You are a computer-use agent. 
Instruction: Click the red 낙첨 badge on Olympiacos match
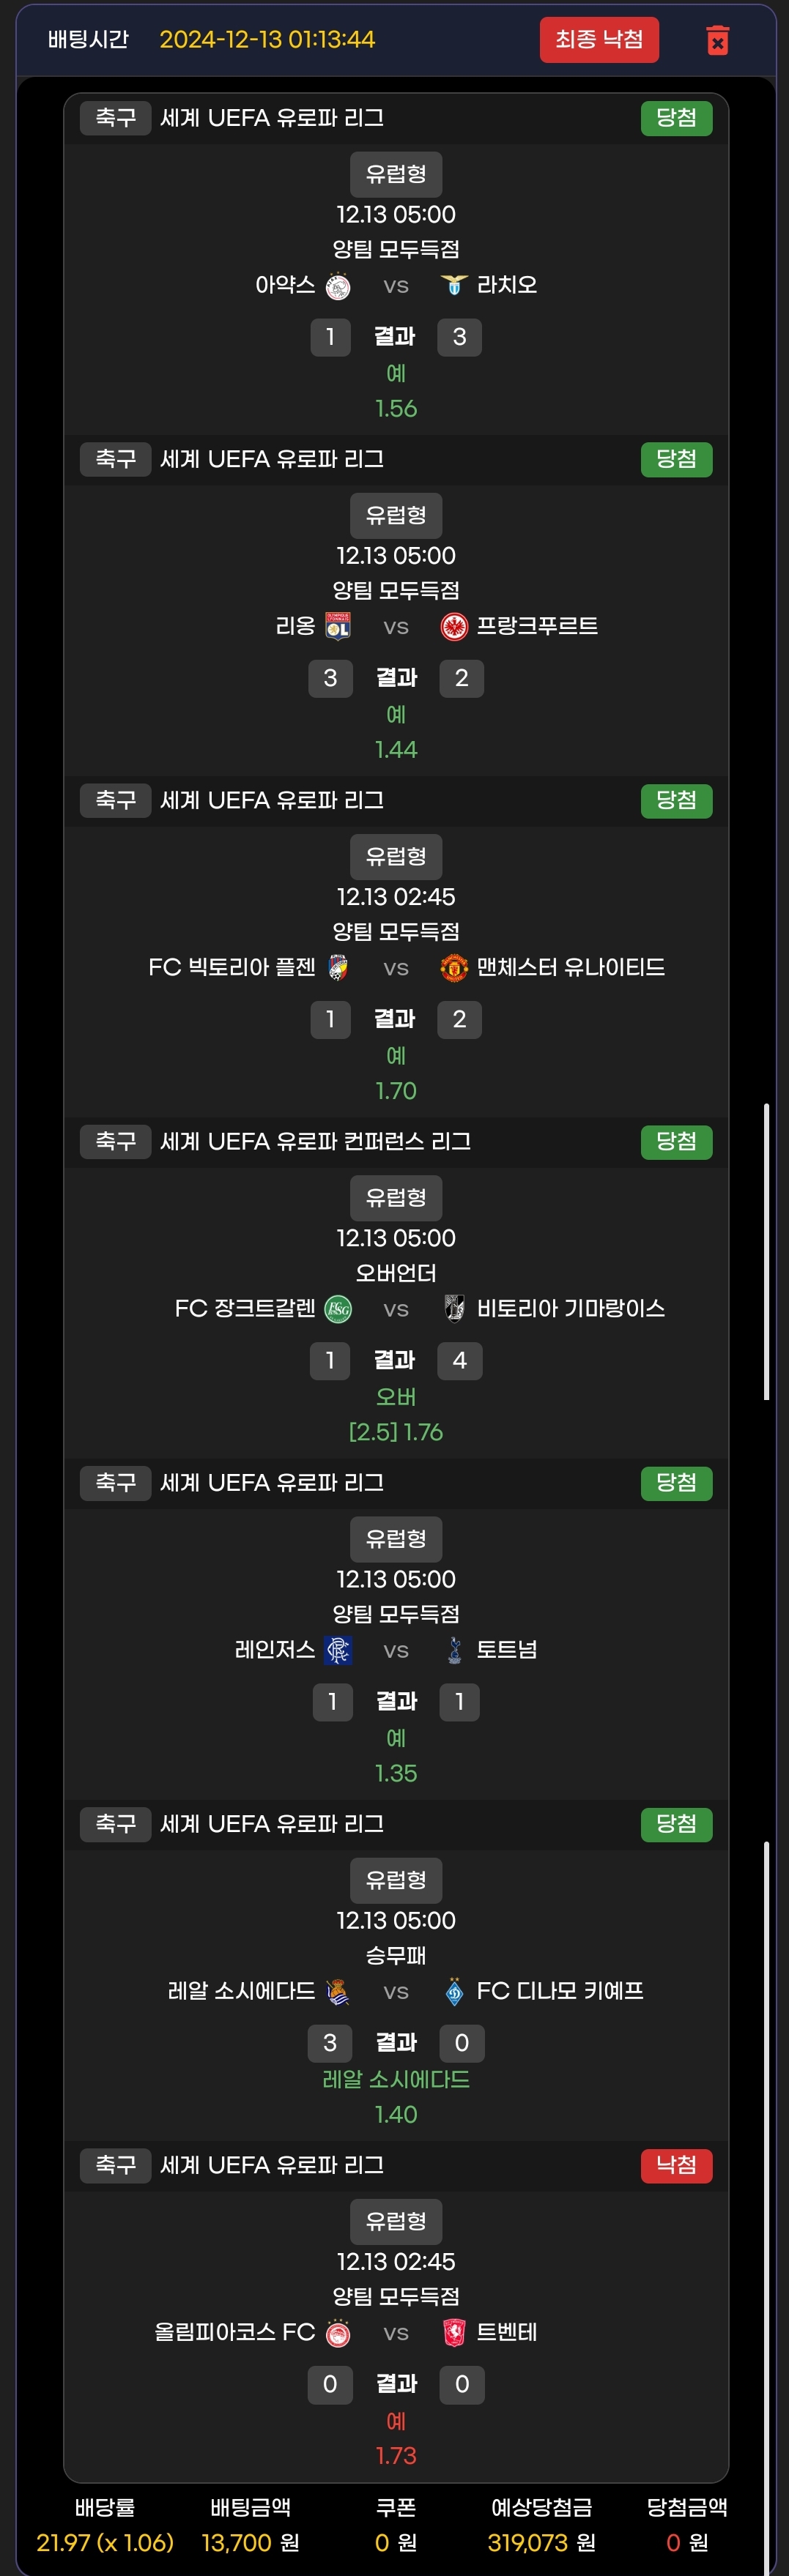[x=676, y=2165]
